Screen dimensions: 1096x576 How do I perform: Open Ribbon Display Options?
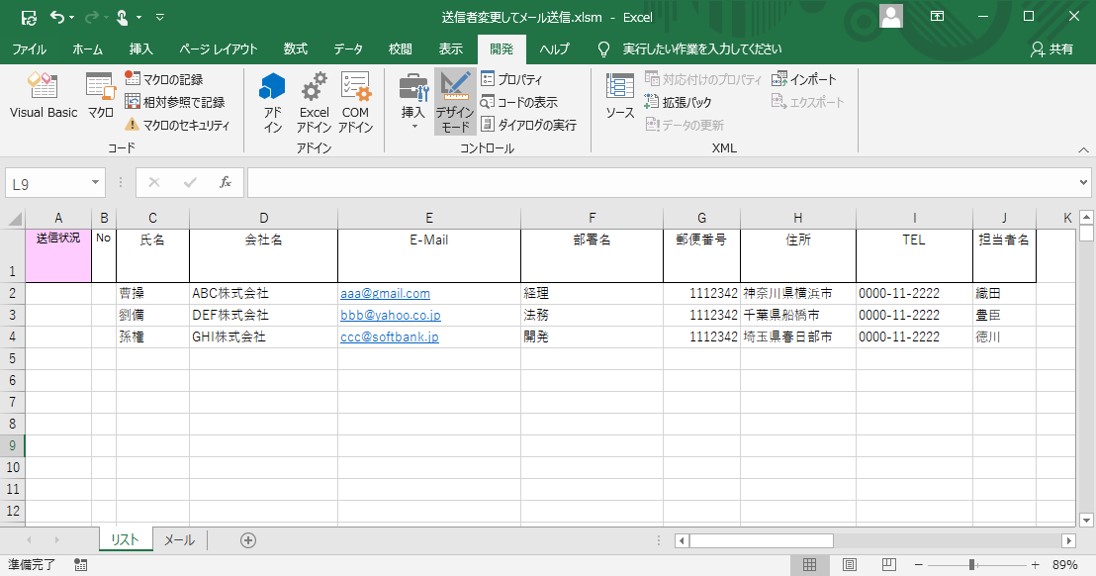(x=937, y=16)
